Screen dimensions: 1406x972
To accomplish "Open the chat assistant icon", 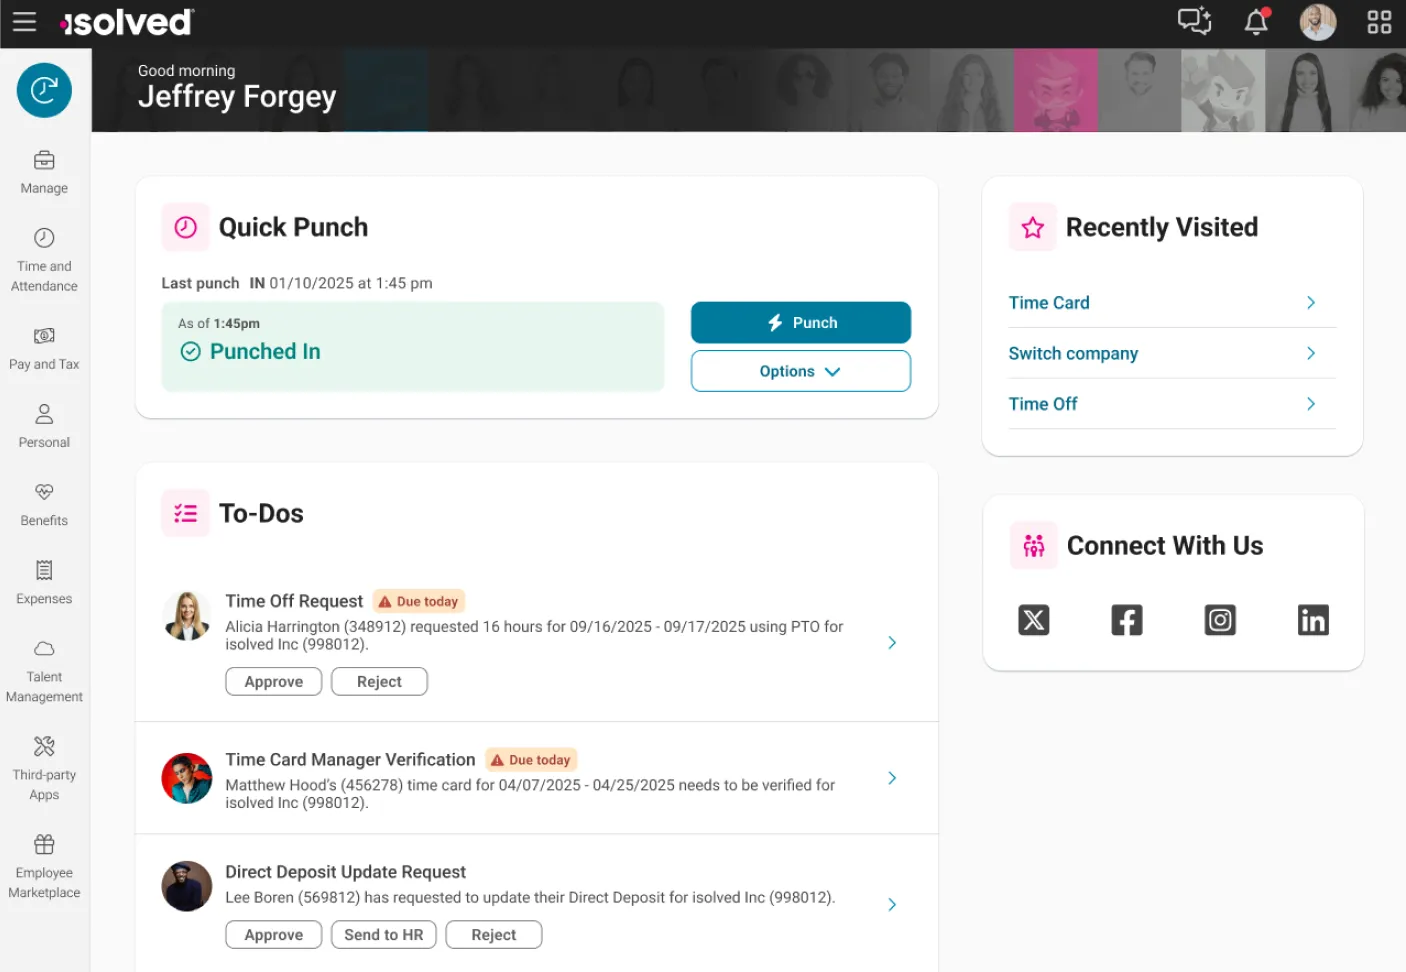I will click(1194, 21).
